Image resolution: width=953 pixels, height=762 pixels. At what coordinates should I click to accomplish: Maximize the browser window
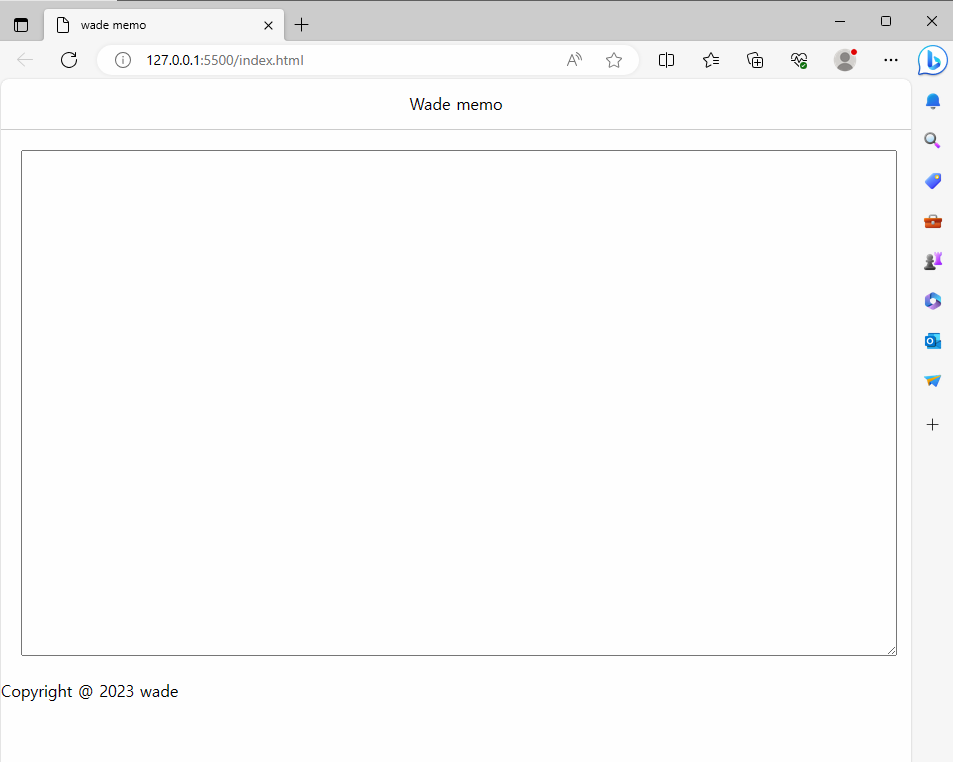(886, 21)
